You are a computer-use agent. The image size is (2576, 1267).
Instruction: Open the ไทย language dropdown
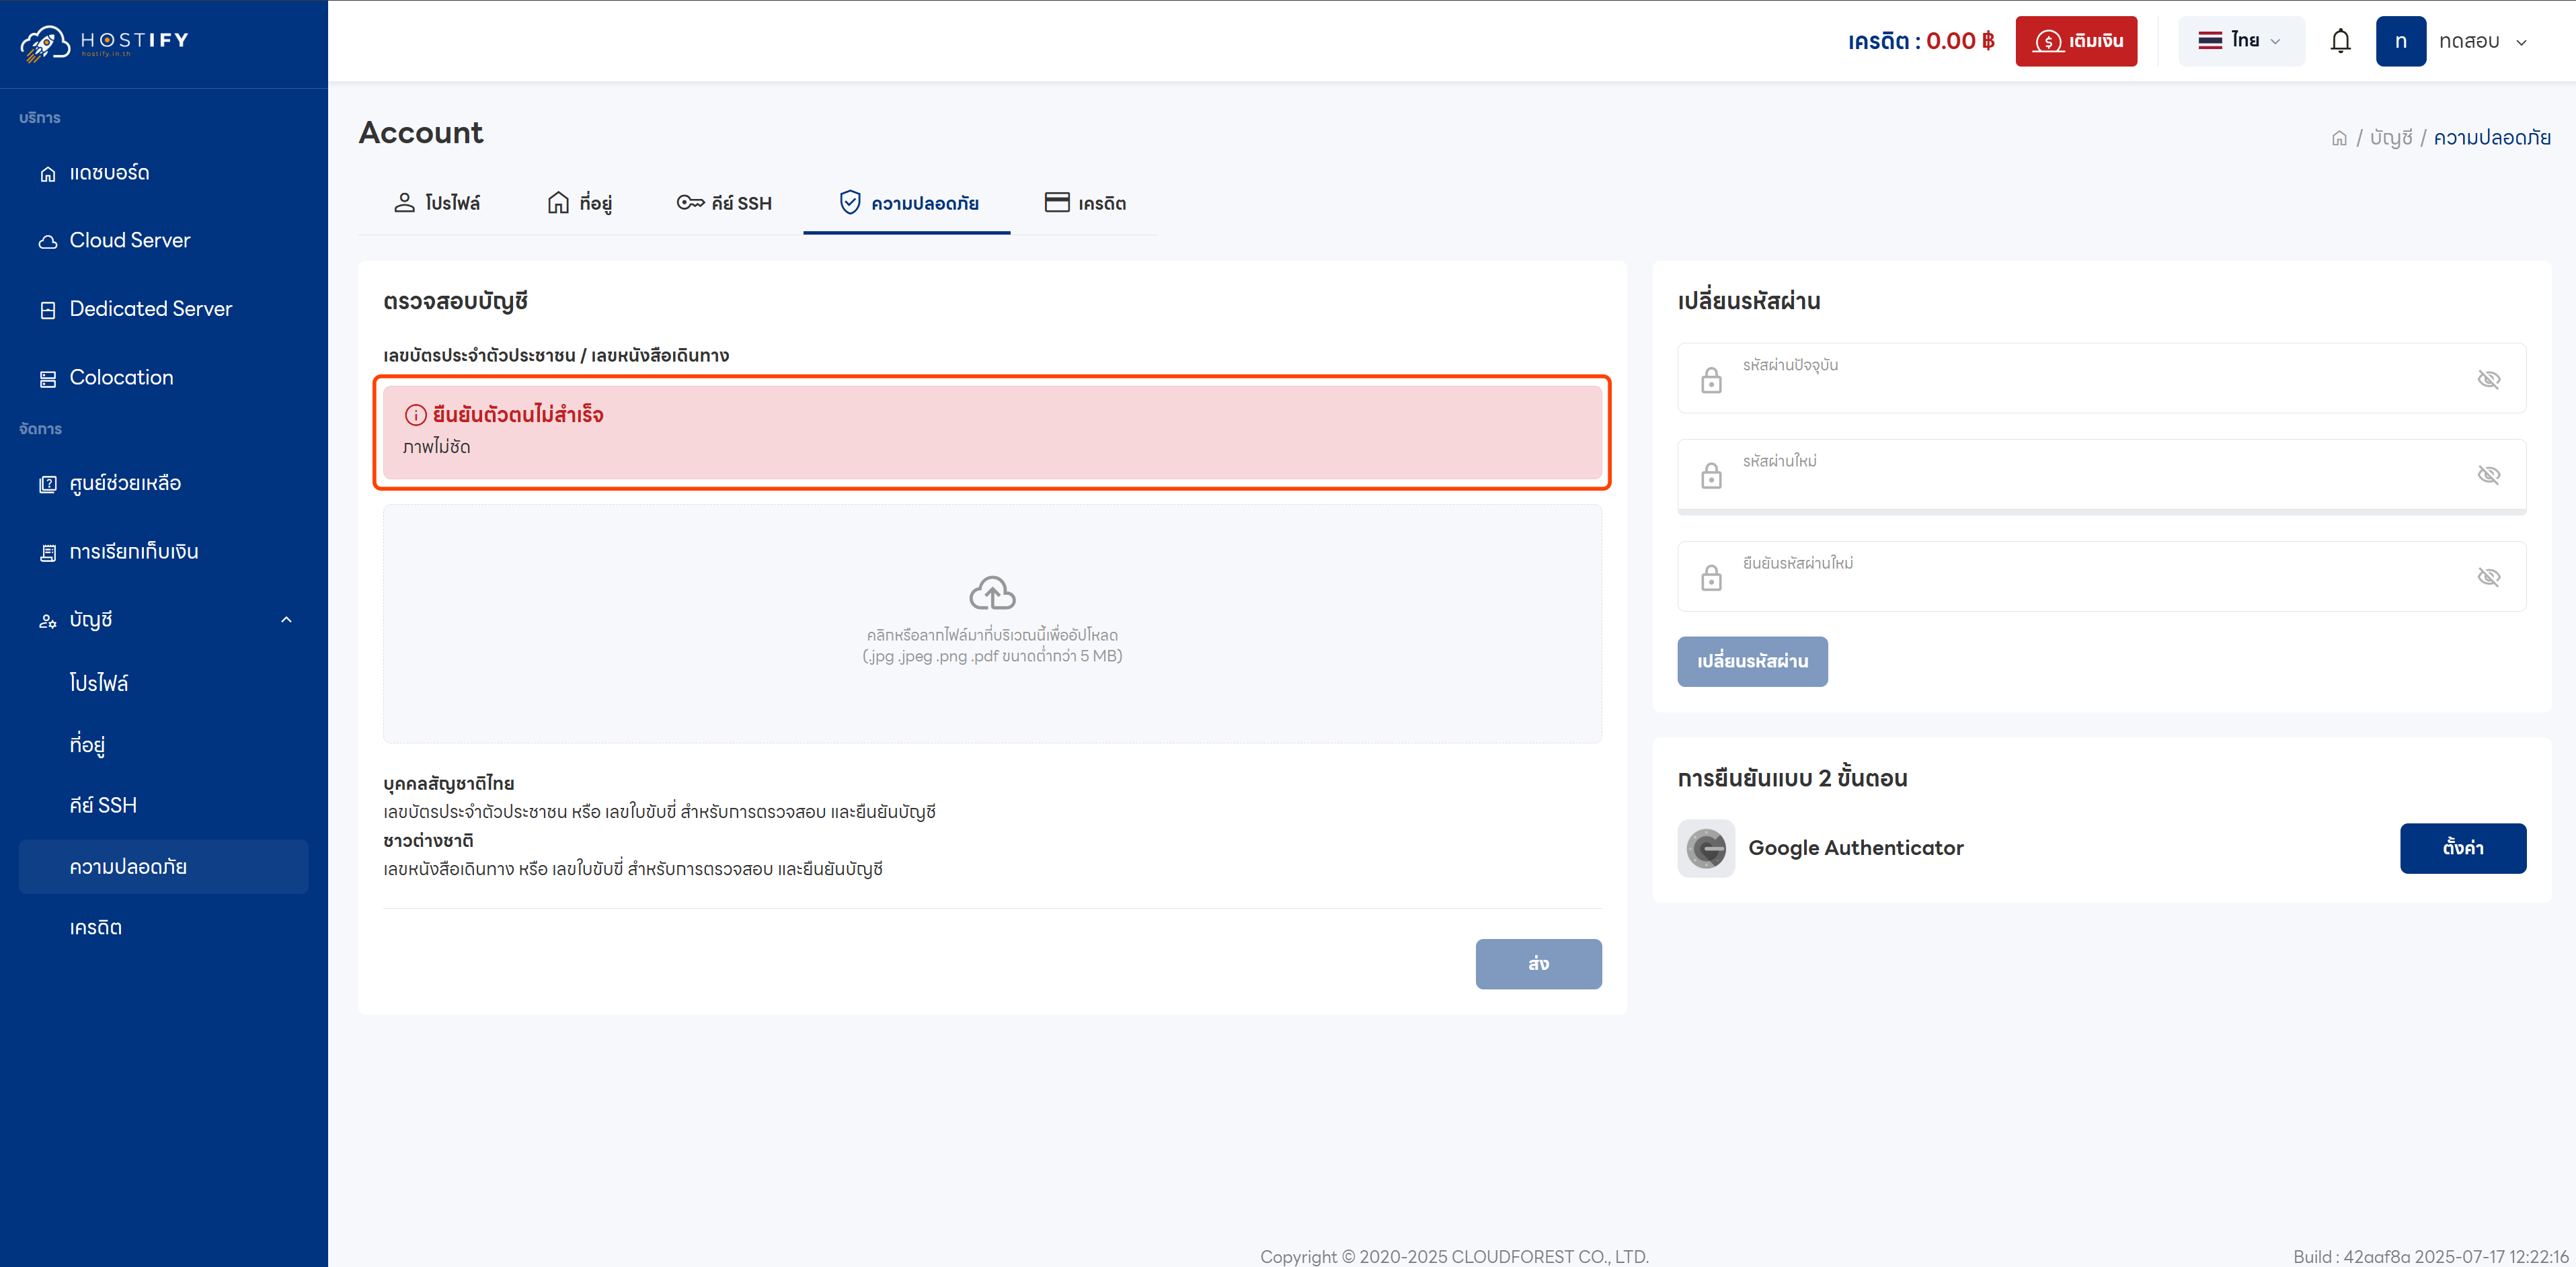(2240, 41)
